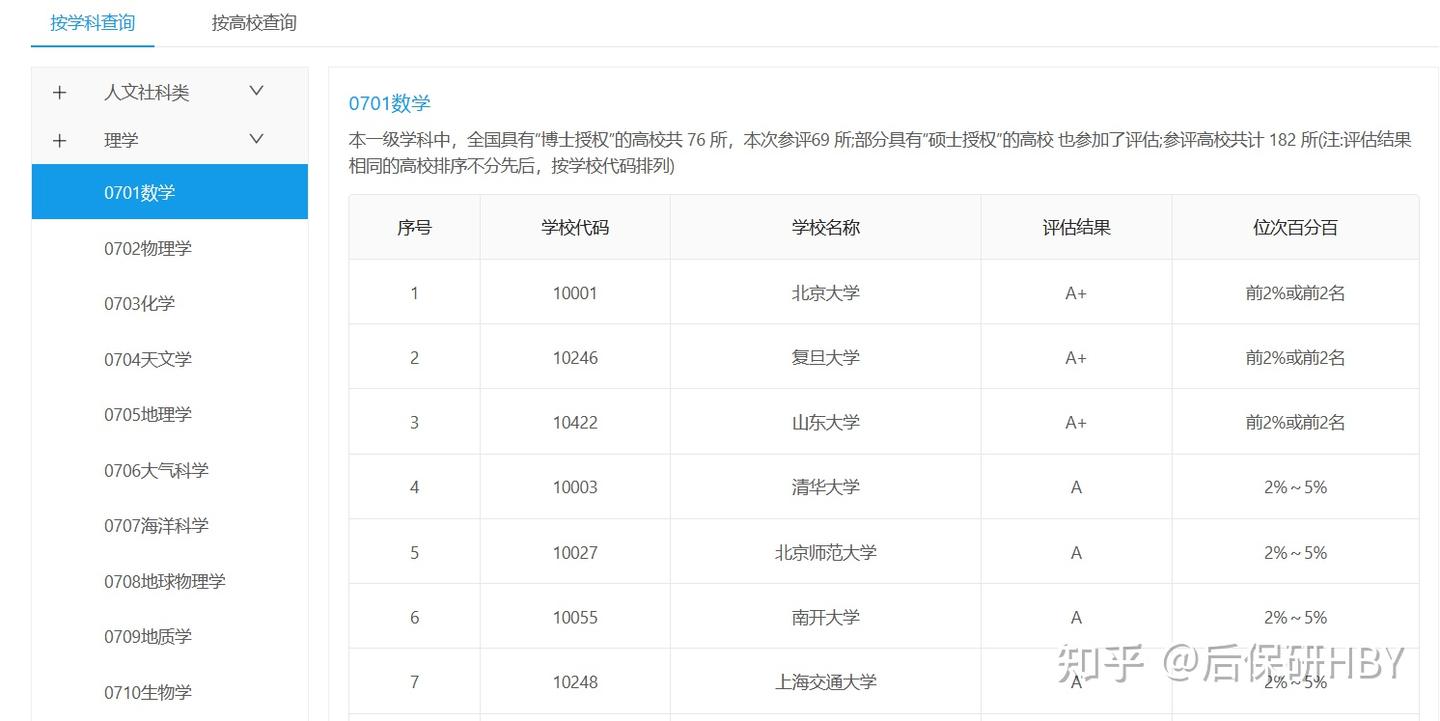Click row number 1 in 序号 column

tap(414, 293)
